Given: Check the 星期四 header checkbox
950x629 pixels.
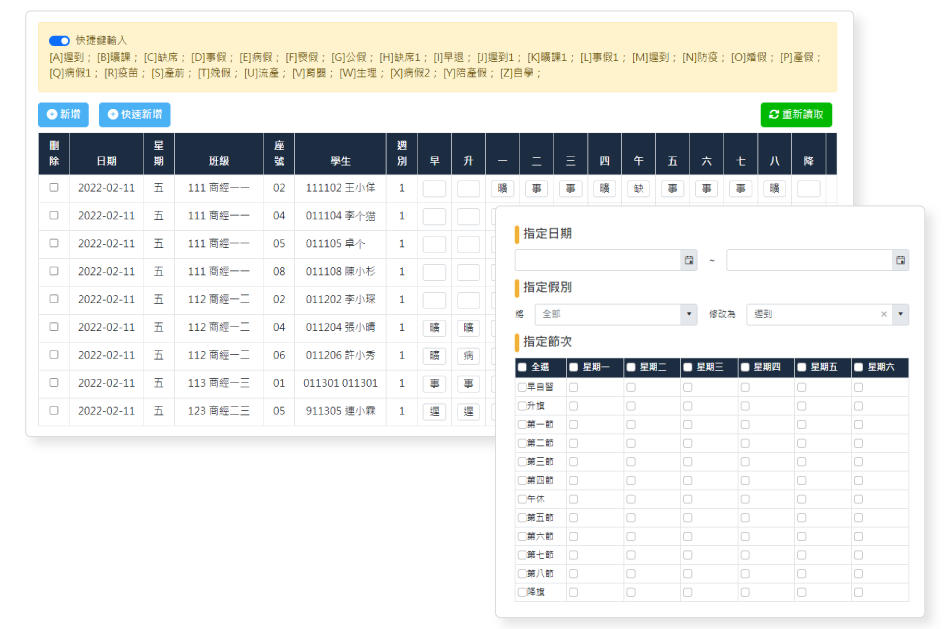Looking at the screenshot, I should [745, 367].
